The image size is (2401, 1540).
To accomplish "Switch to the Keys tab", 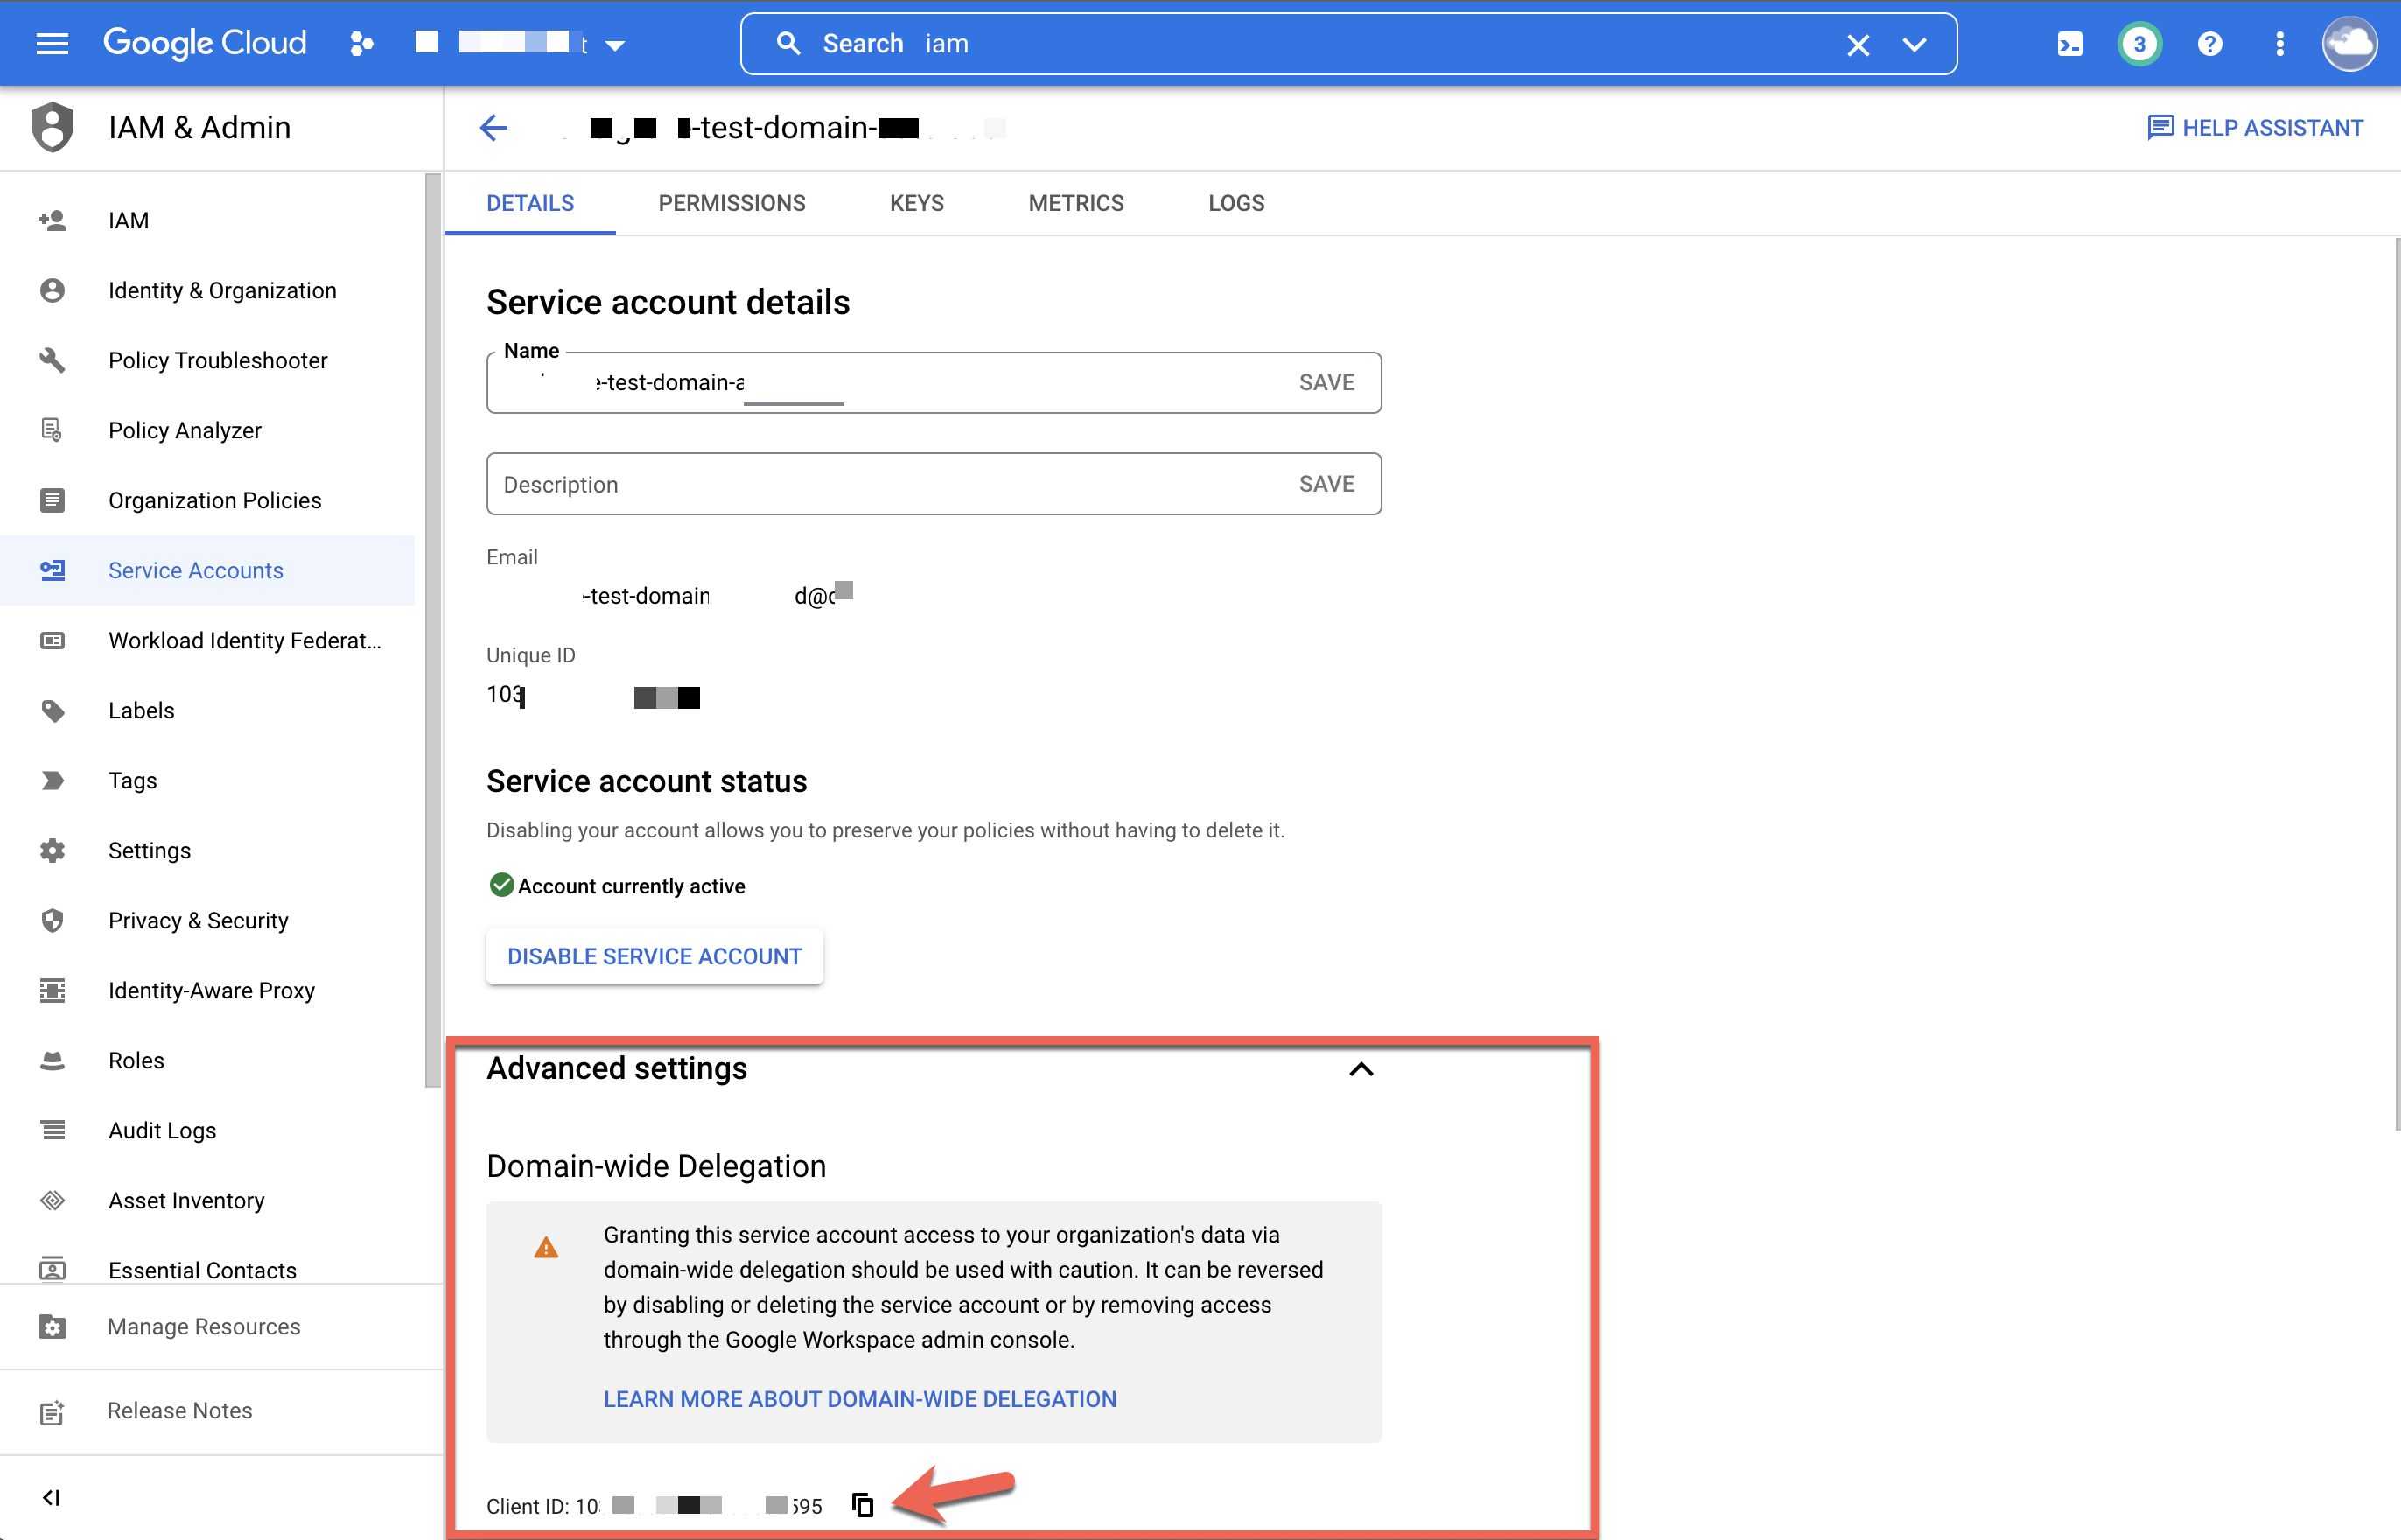I will coord(916,203).
